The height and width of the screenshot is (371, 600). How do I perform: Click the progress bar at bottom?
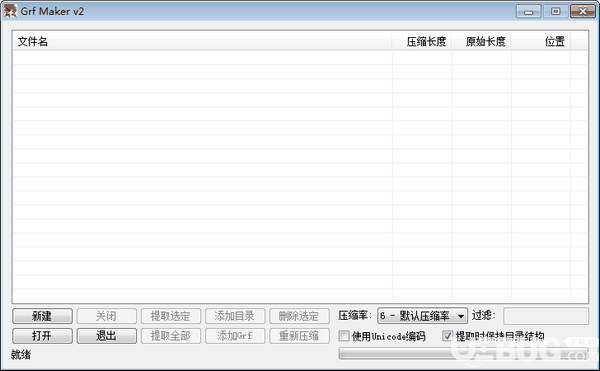click(463, 353)
